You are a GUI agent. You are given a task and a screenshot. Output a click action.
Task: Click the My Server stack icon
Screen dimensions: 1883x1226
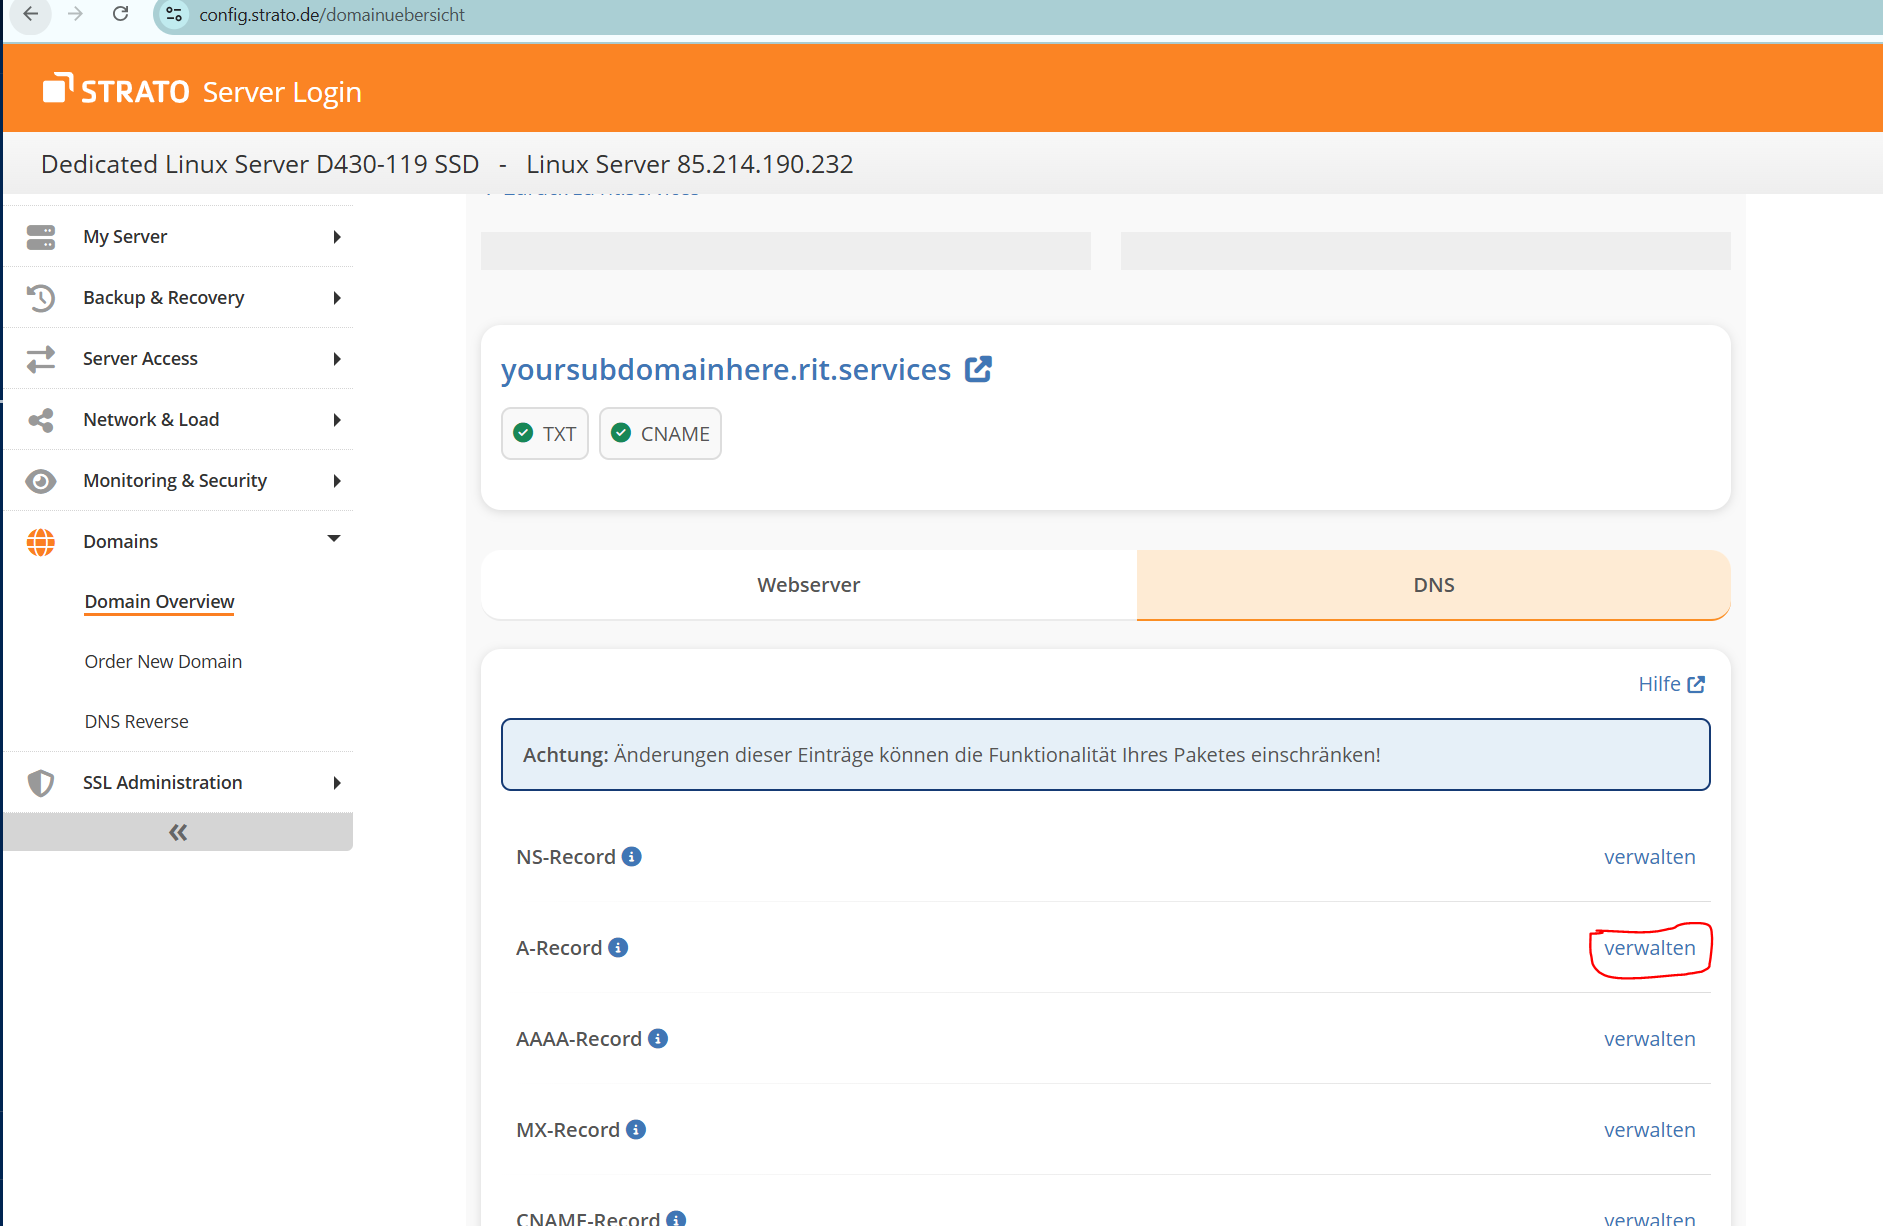(x=41, y=237)
